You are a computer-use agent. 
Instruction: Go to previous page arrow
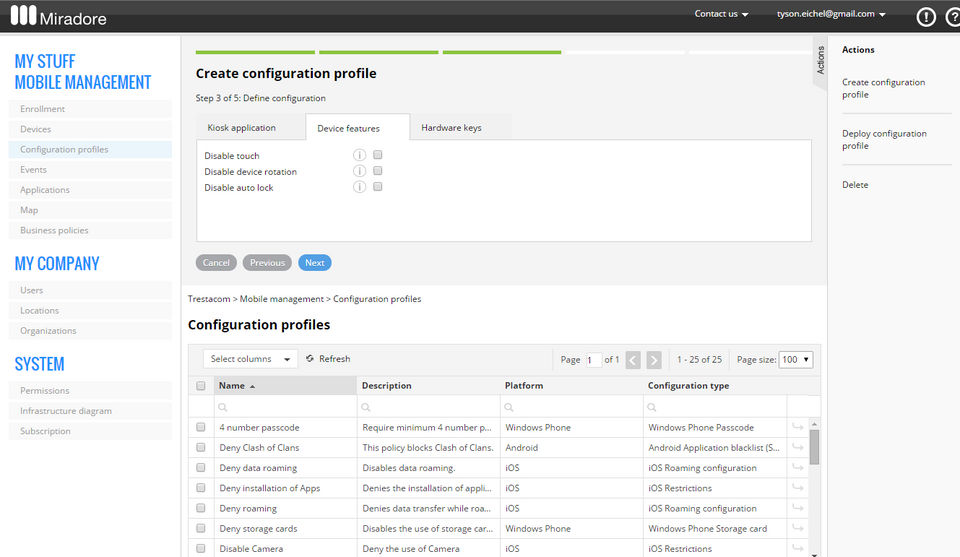pos(633,360)
